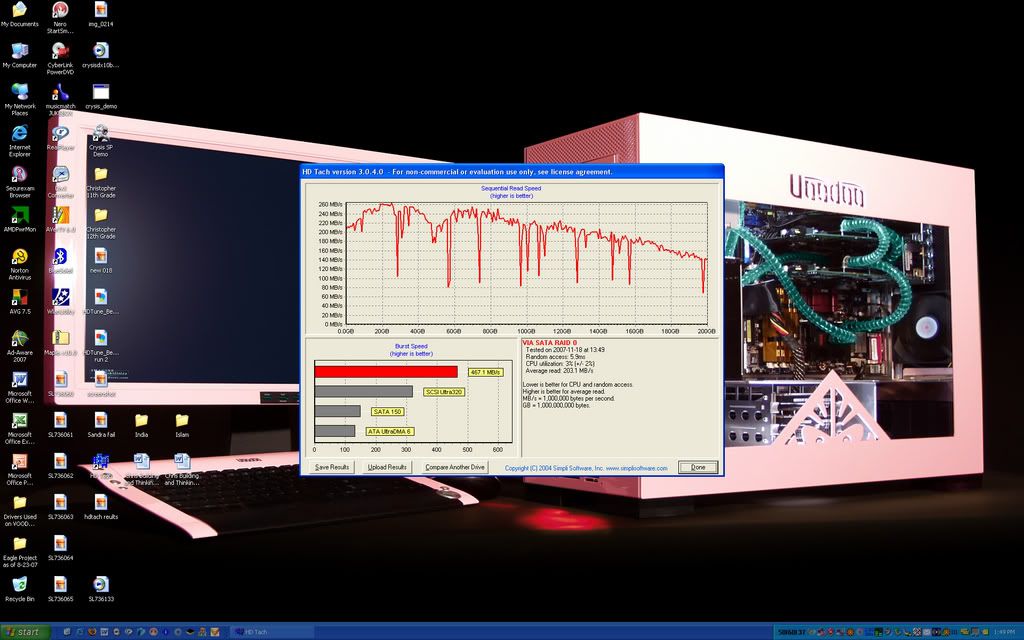Screen dimensions: 1024x640
Task: Click the SCSI Ultra320 gray bar
Action: coord(364,391)
